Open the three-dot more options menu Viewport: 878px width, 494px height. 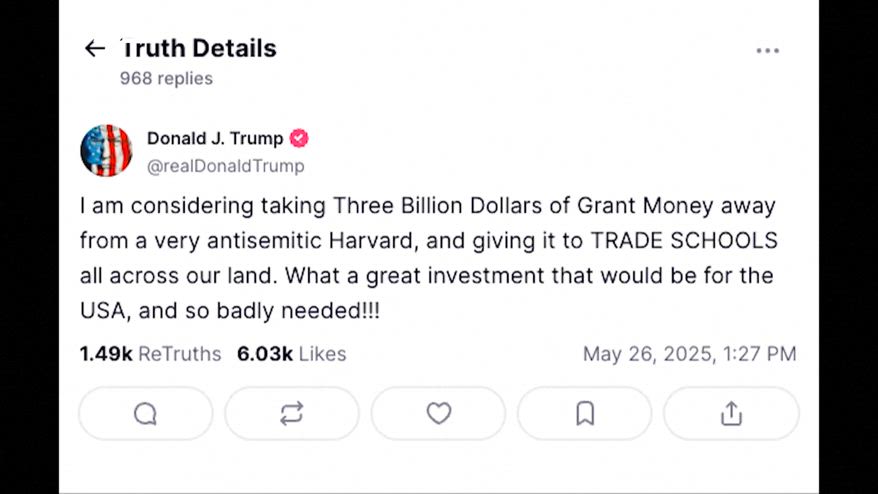tap(767, 50)
